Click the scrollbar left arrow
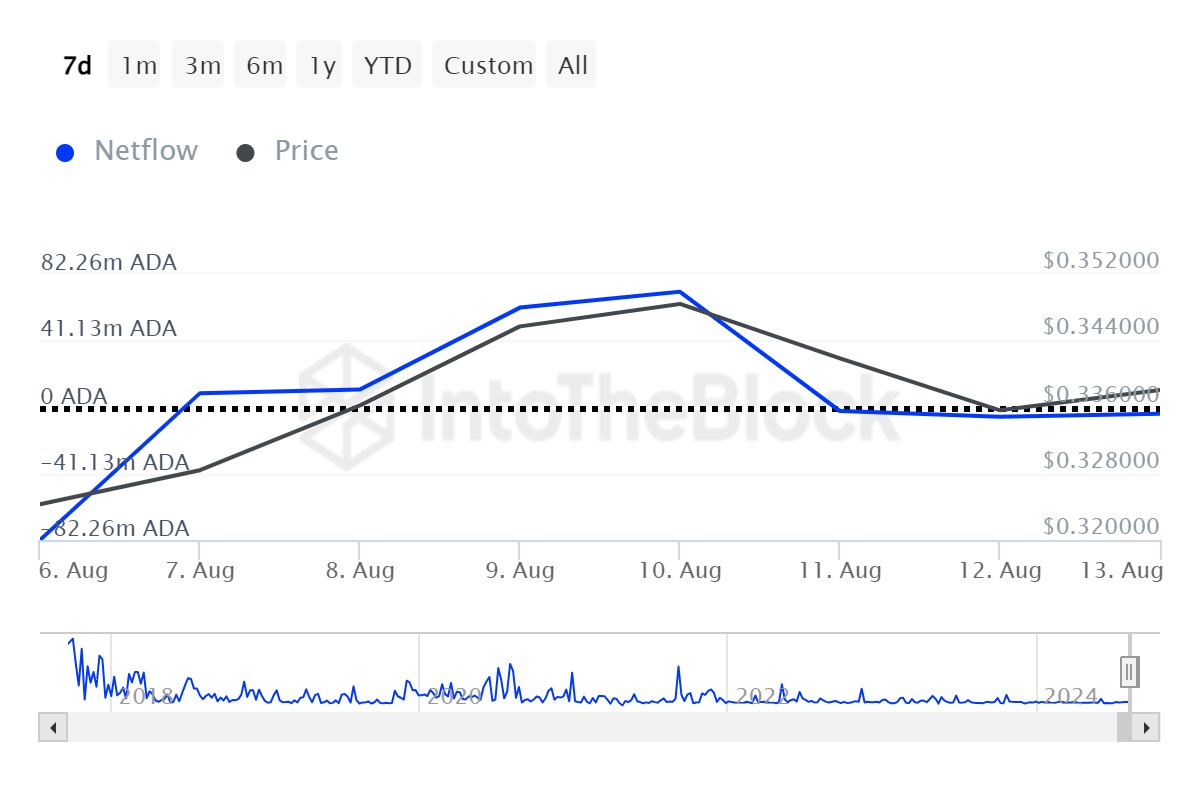The height and width of the screenshot is (800, 1200). (53, 727)
